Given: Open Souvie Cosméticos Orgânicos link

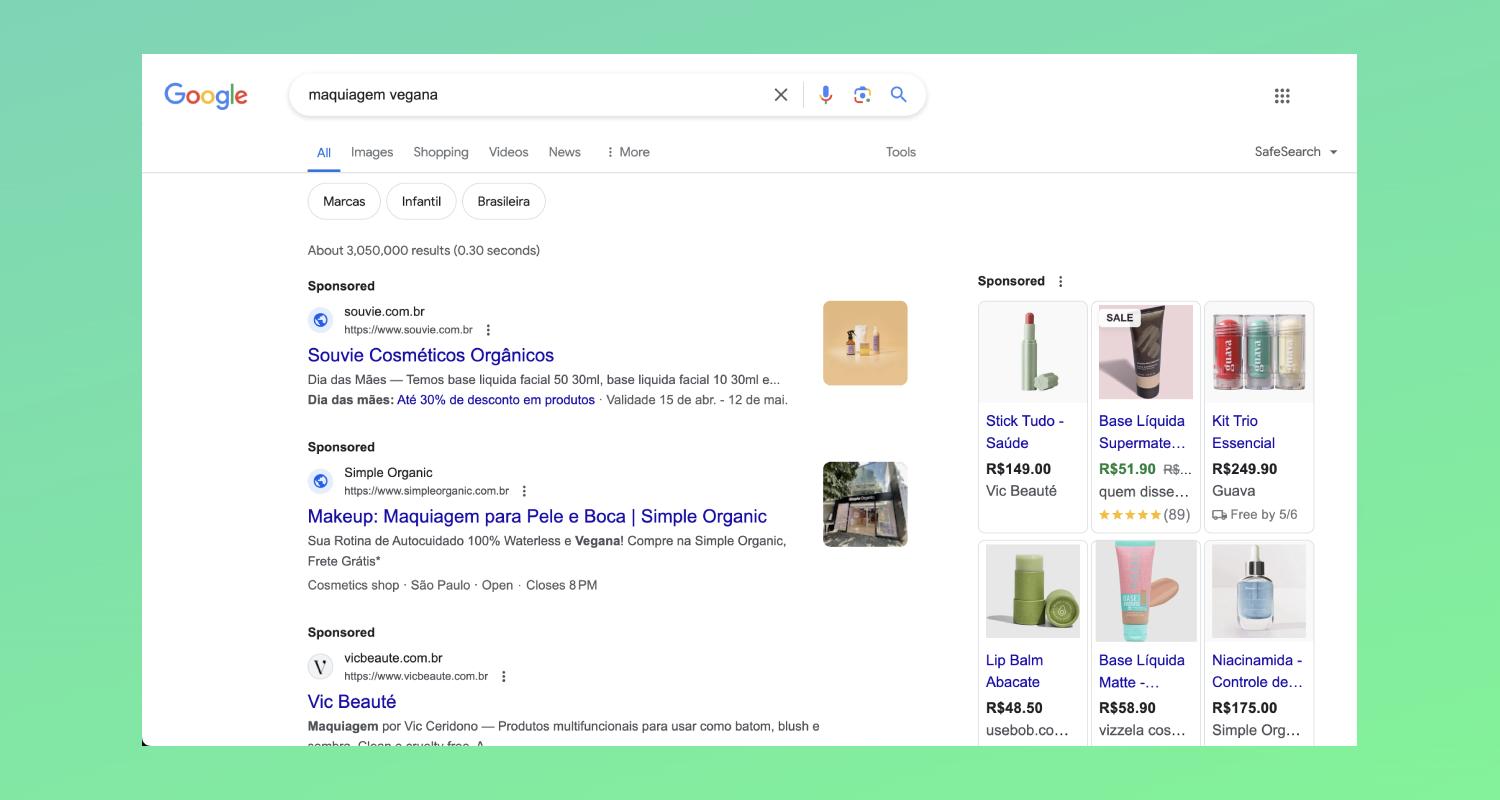Looking at the screenshot, I should tap(430, 355).
